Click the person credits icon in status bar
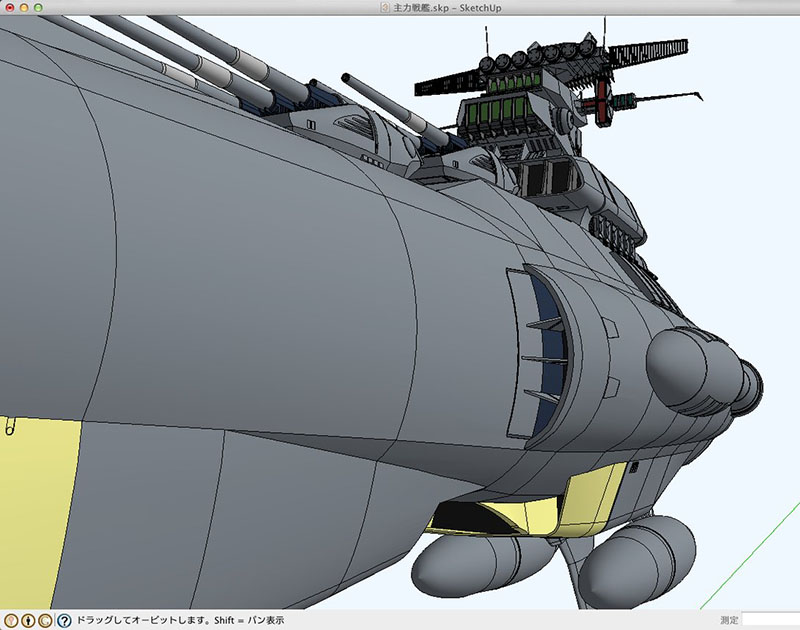This screenshot has width=800, height=630. (28, 620)
